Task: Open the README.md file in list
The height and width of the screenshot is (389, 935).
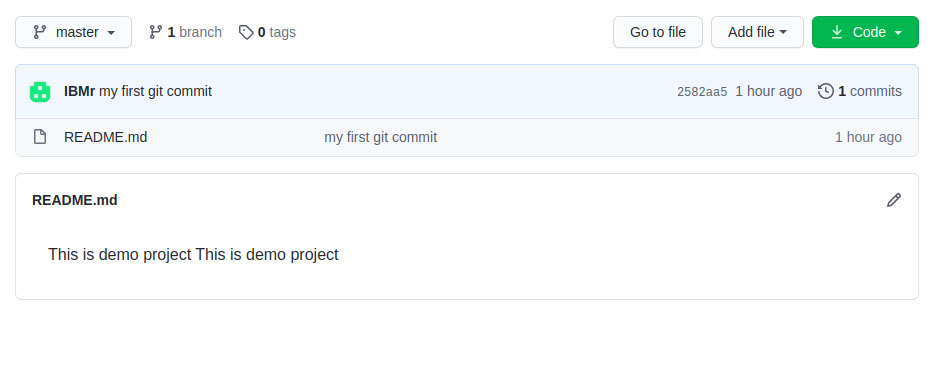Action: tap(106, 137)
